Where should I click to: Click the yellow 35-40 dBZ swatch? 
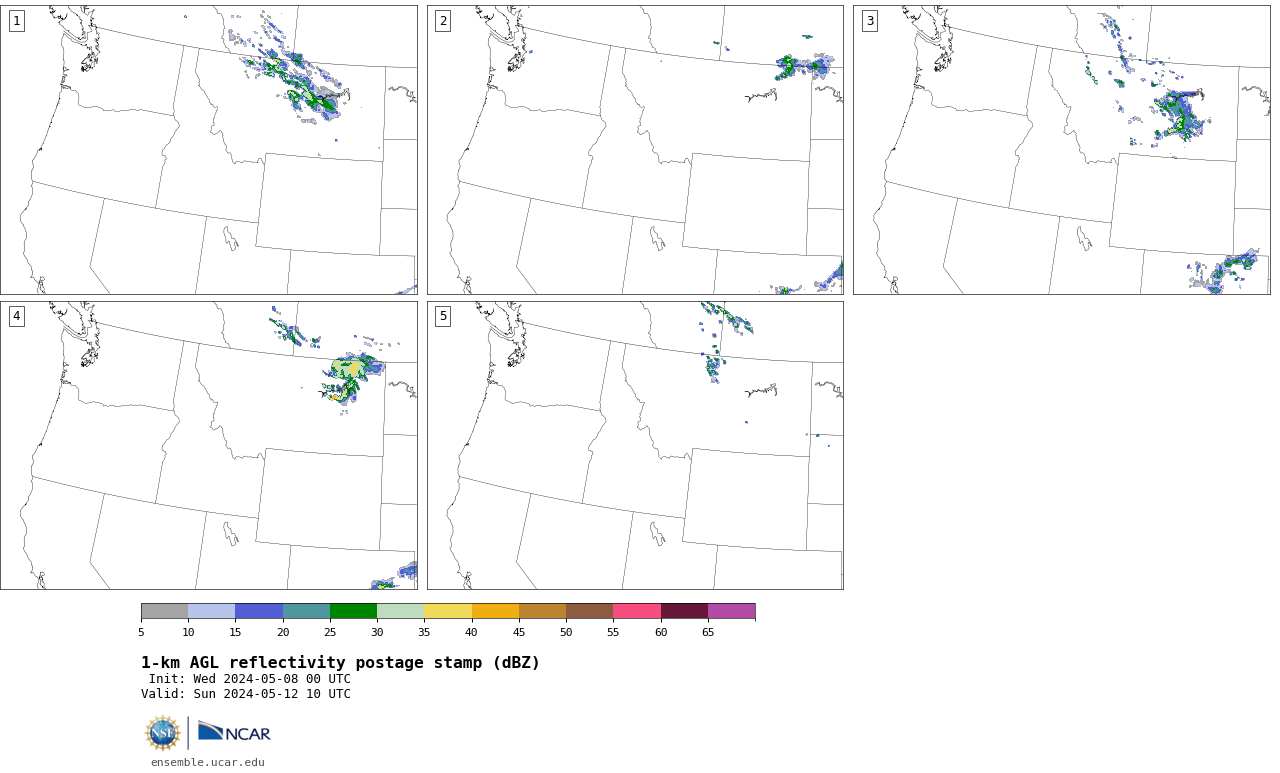[448, 611]
